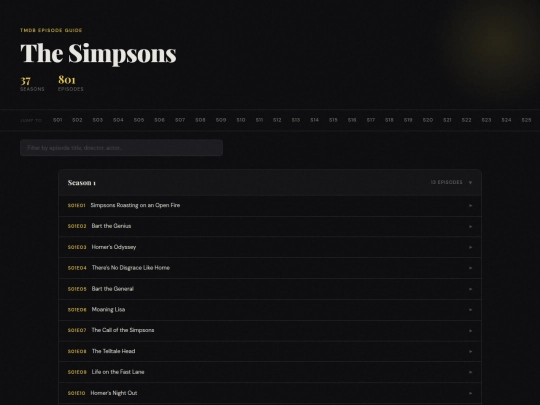Expand the Bart the General row chevron

[x=470, y=289]
